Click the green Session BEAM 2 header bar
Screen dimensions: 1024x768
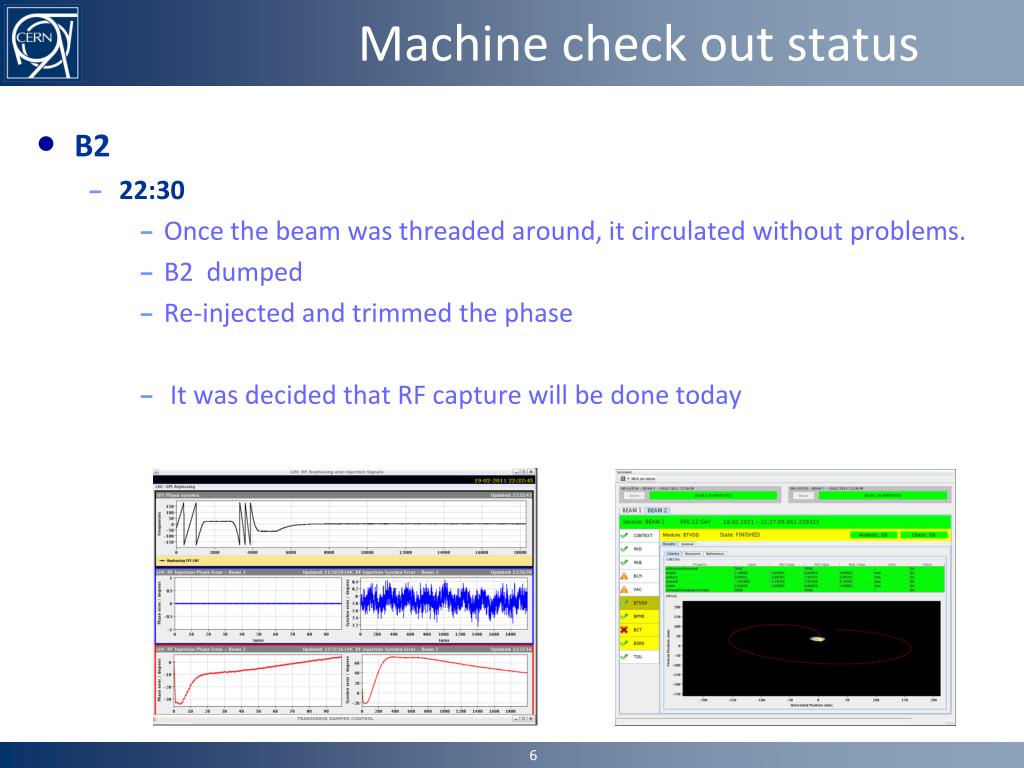tap(785, 522)
